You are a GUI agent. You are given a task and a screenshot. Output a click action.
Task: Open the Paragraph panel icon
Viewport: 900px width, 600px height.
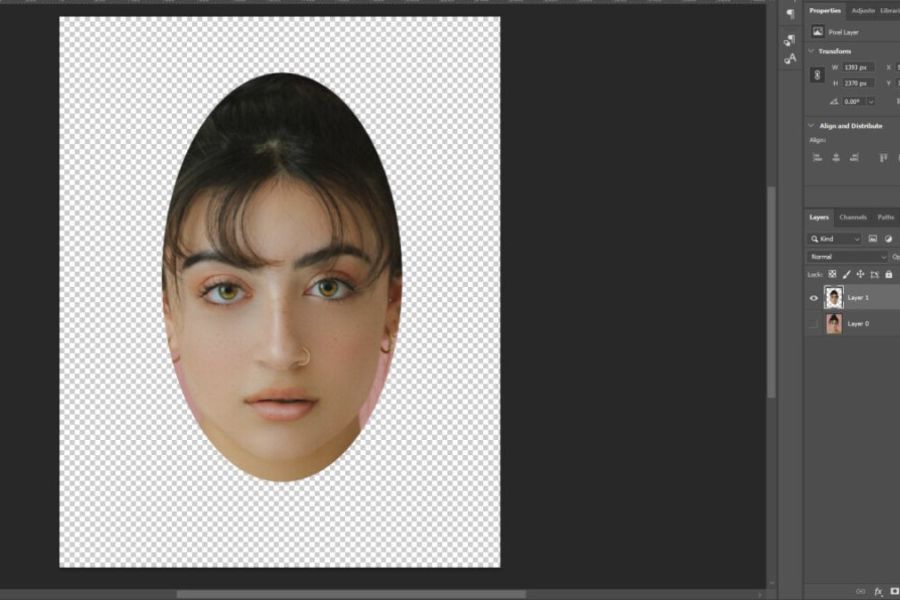tap(790, 13)
